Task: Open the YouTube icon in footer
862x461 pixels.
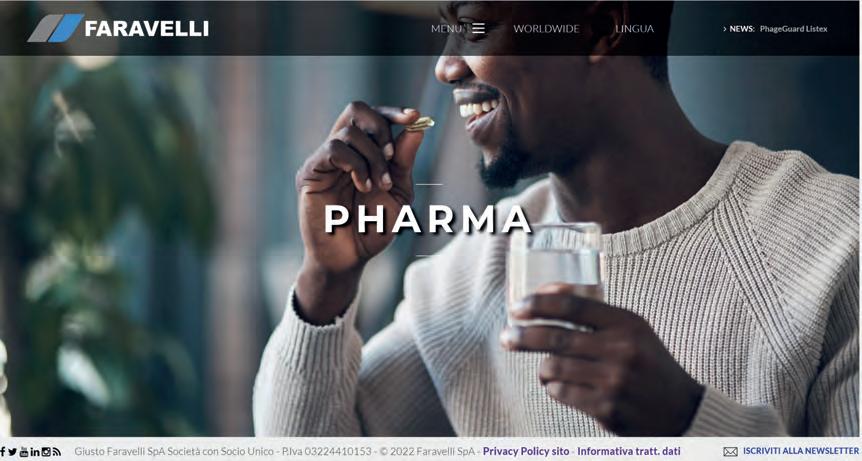Action: pyautogui.click(x=24, y=452)
